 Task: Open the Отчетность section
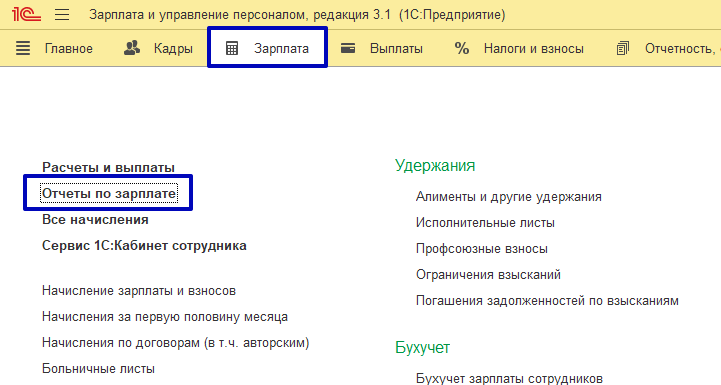point(681,49)
